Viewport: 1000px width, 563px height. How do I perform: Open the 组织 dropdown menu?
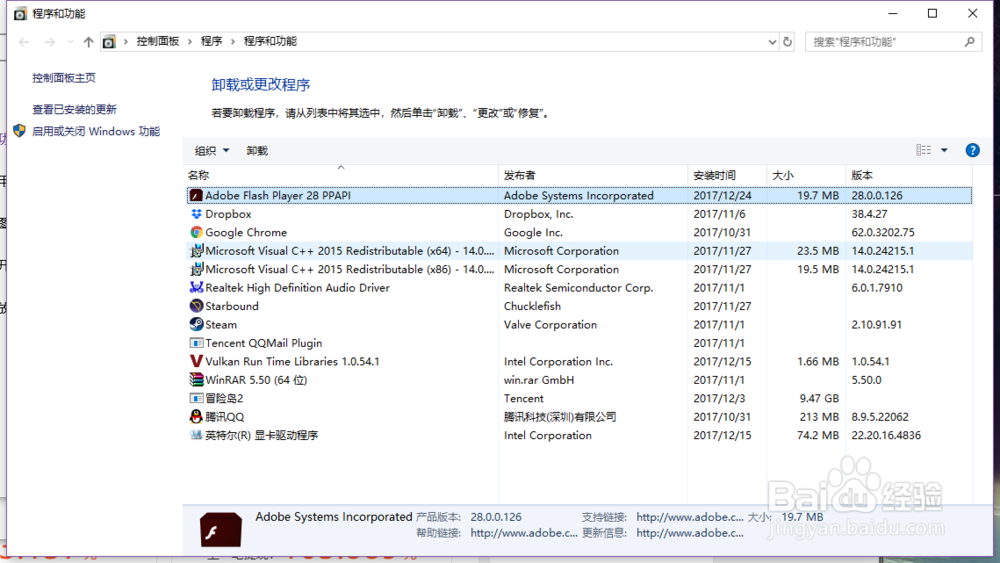(212, 150)
